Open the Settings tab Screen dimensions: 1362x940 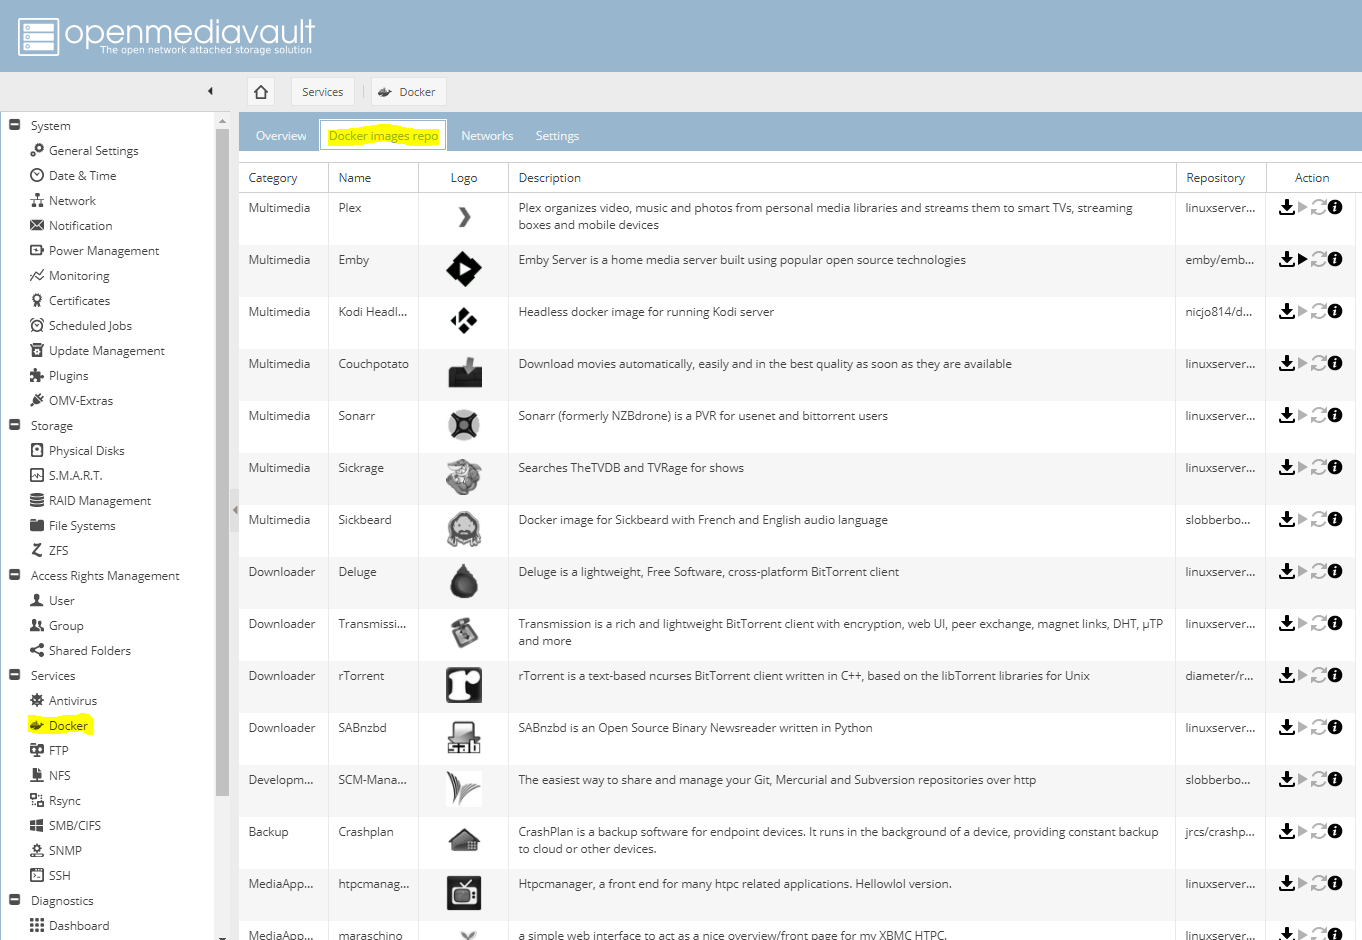(557, 136)
